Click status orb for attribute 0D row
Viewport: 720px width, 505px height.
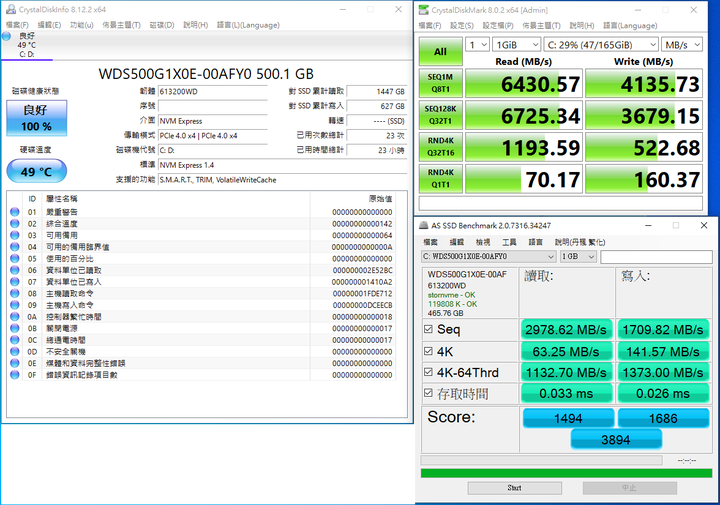click(x=15, y=352)
